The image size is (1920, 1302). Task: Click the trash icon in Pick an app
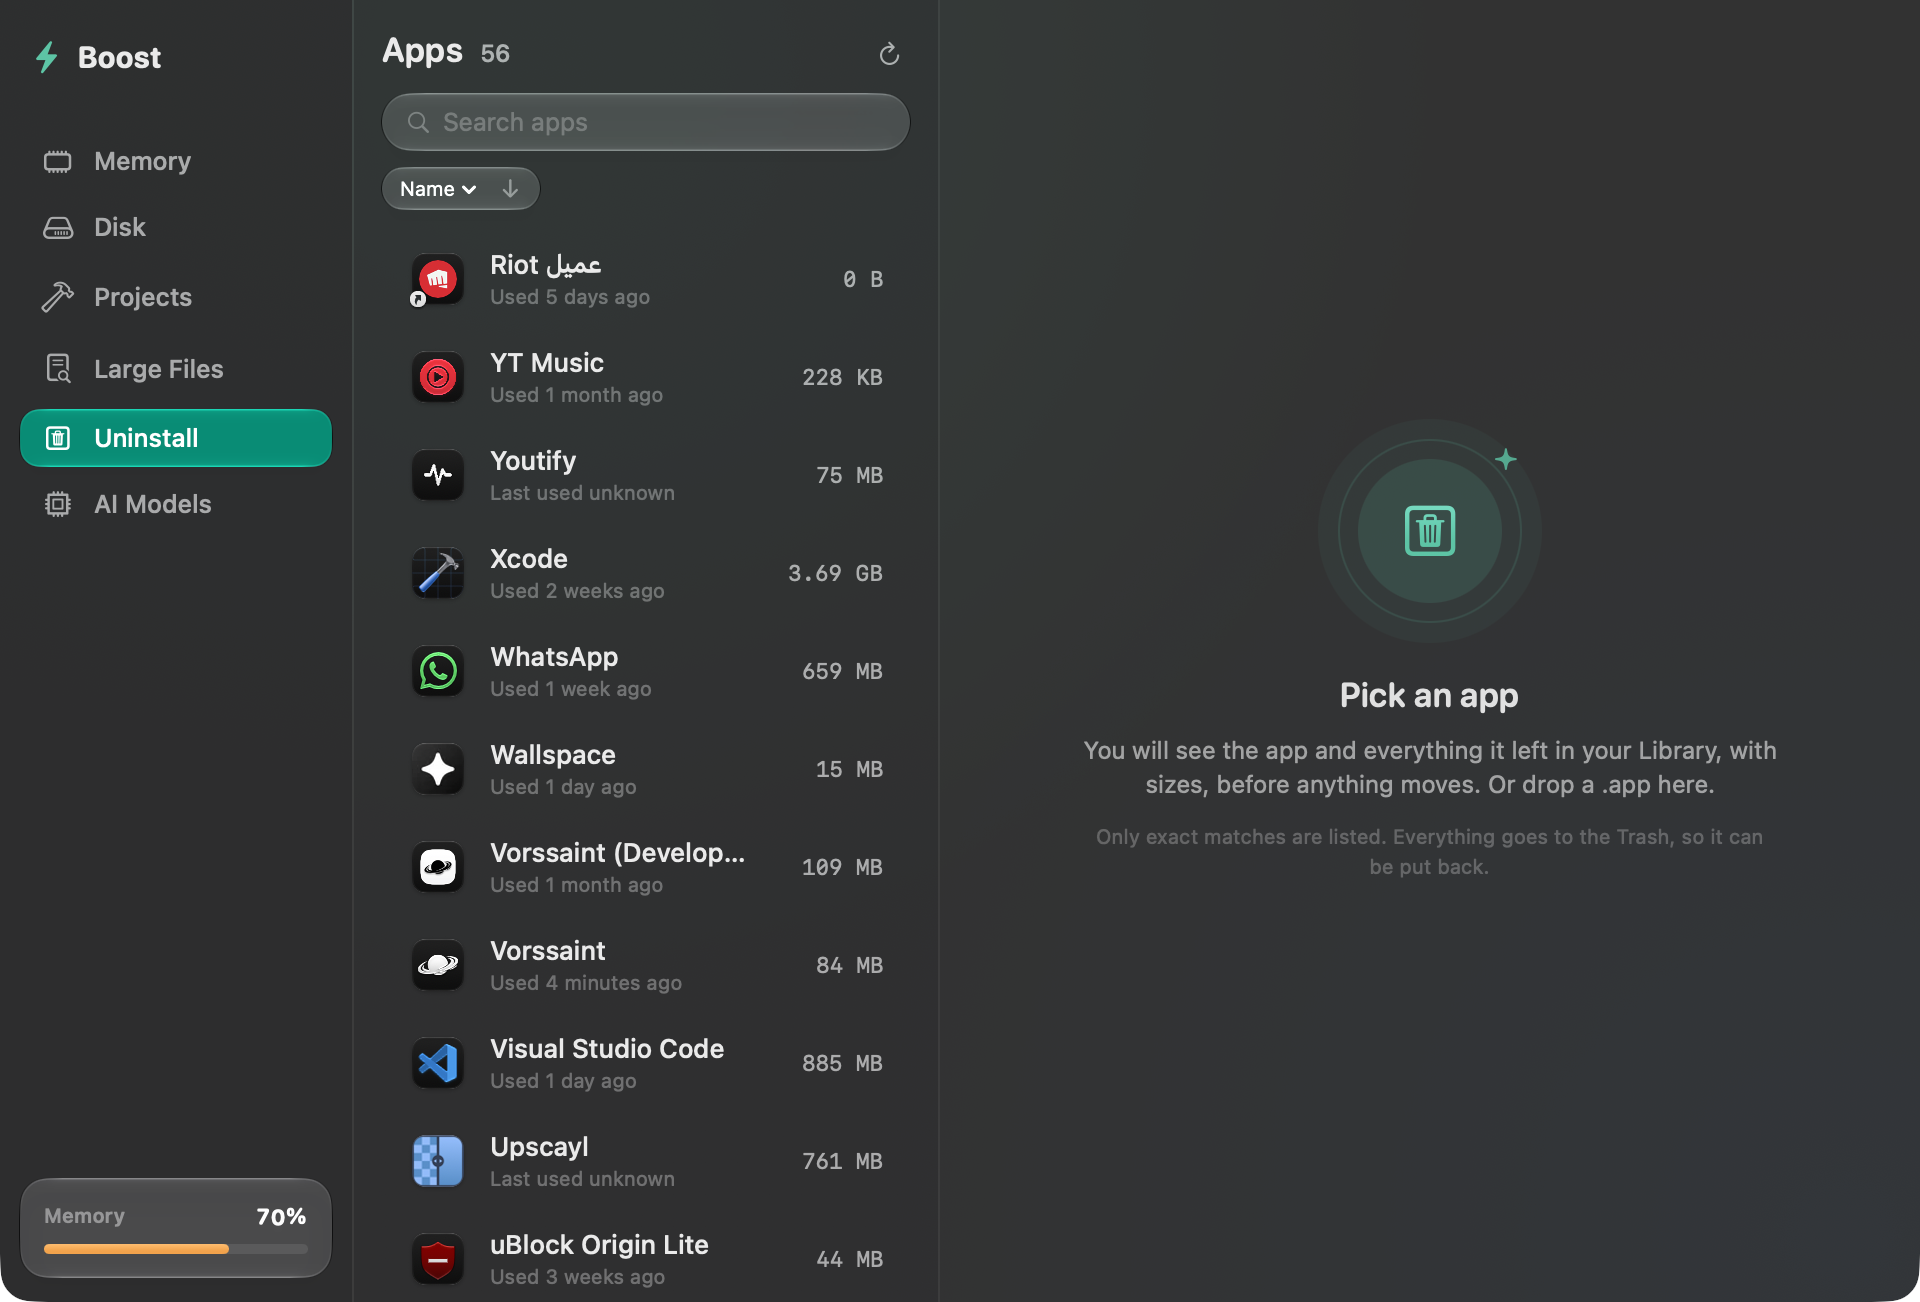[x=1430, y=531]
